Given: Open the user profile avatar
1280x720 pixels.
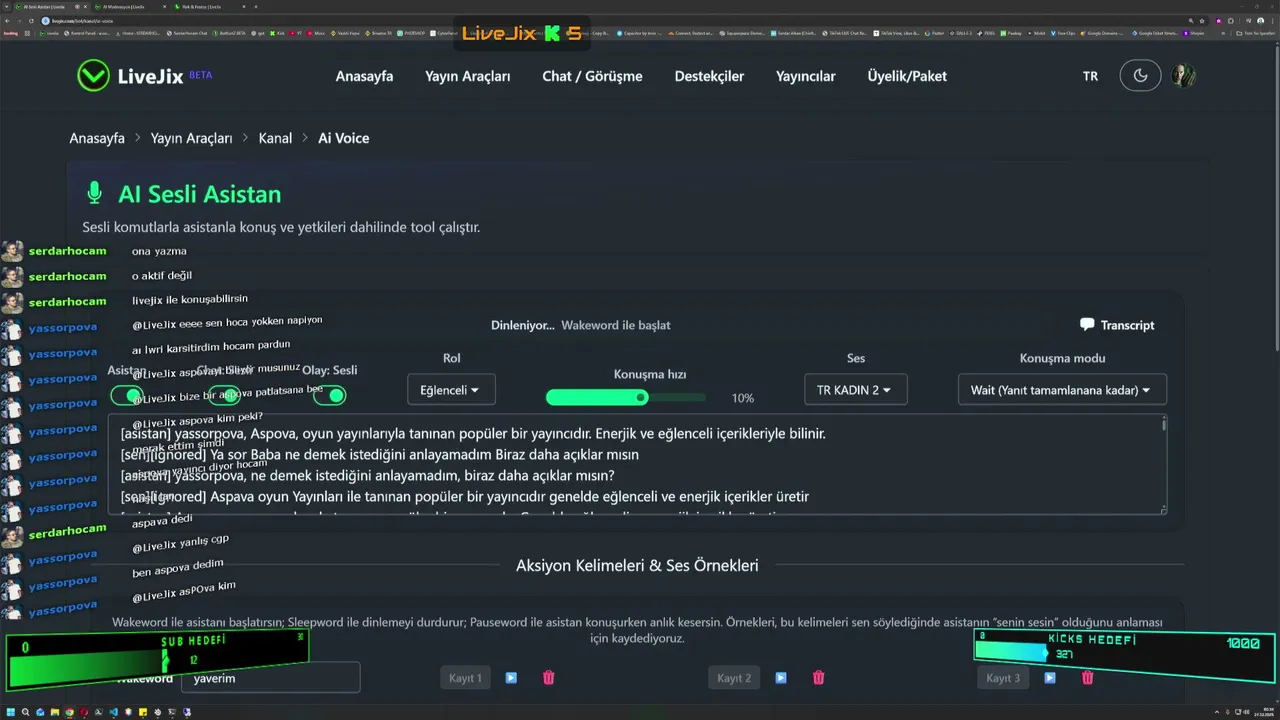Looking at the screenshot, I should (x=1184, y=76).
